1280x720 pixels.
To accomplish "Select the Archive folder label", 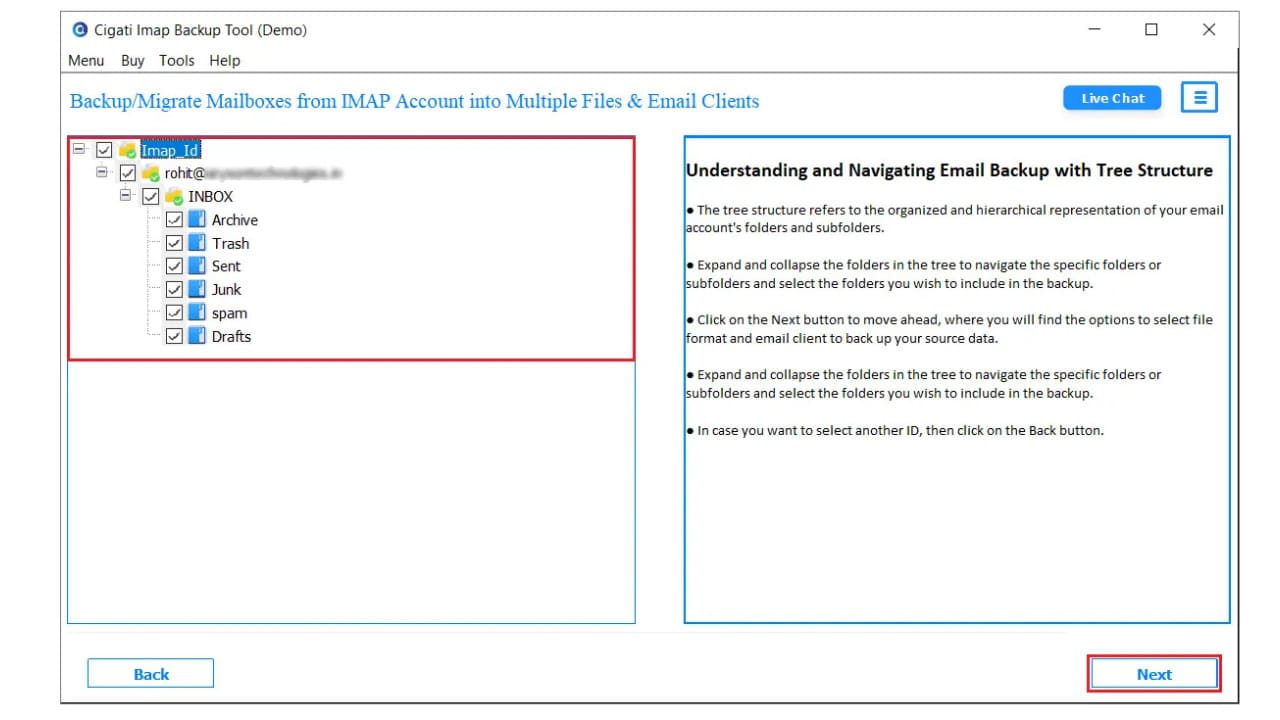I will tap(235, 220).
